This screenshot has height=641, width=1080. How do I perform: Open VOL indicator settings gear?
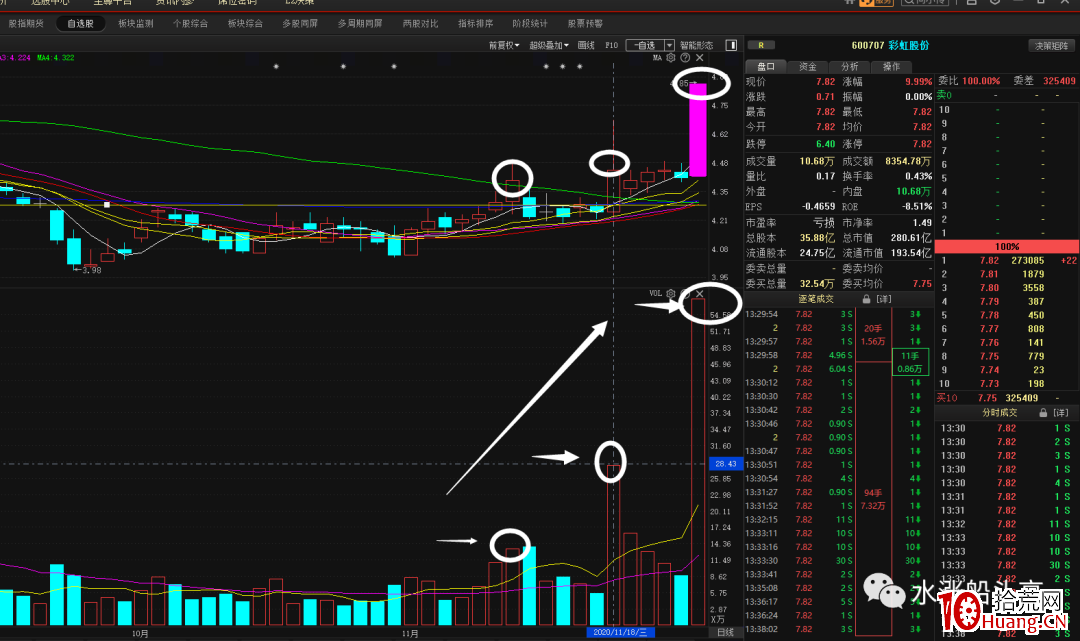[x=670, y=293]
